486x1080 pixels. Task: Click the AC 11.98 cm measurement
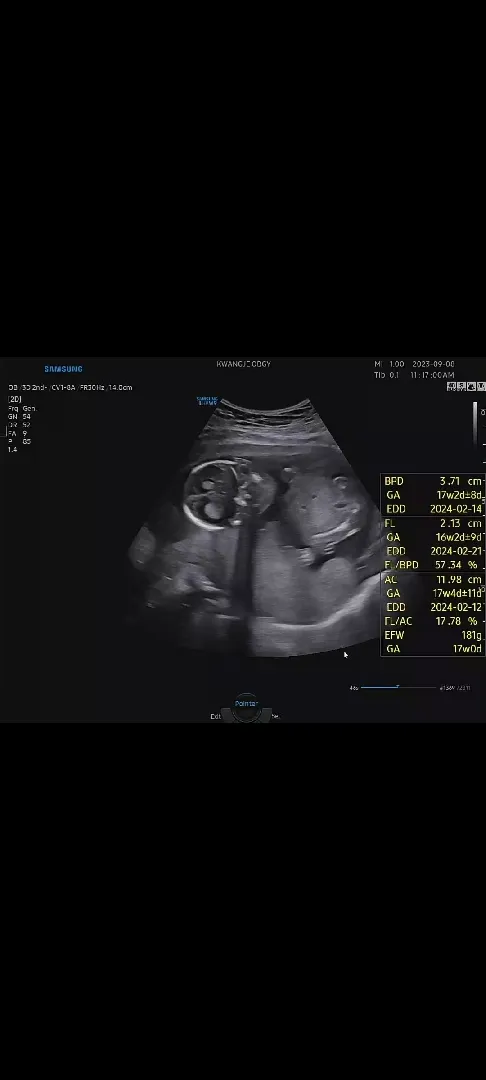[x=433, y=579]
